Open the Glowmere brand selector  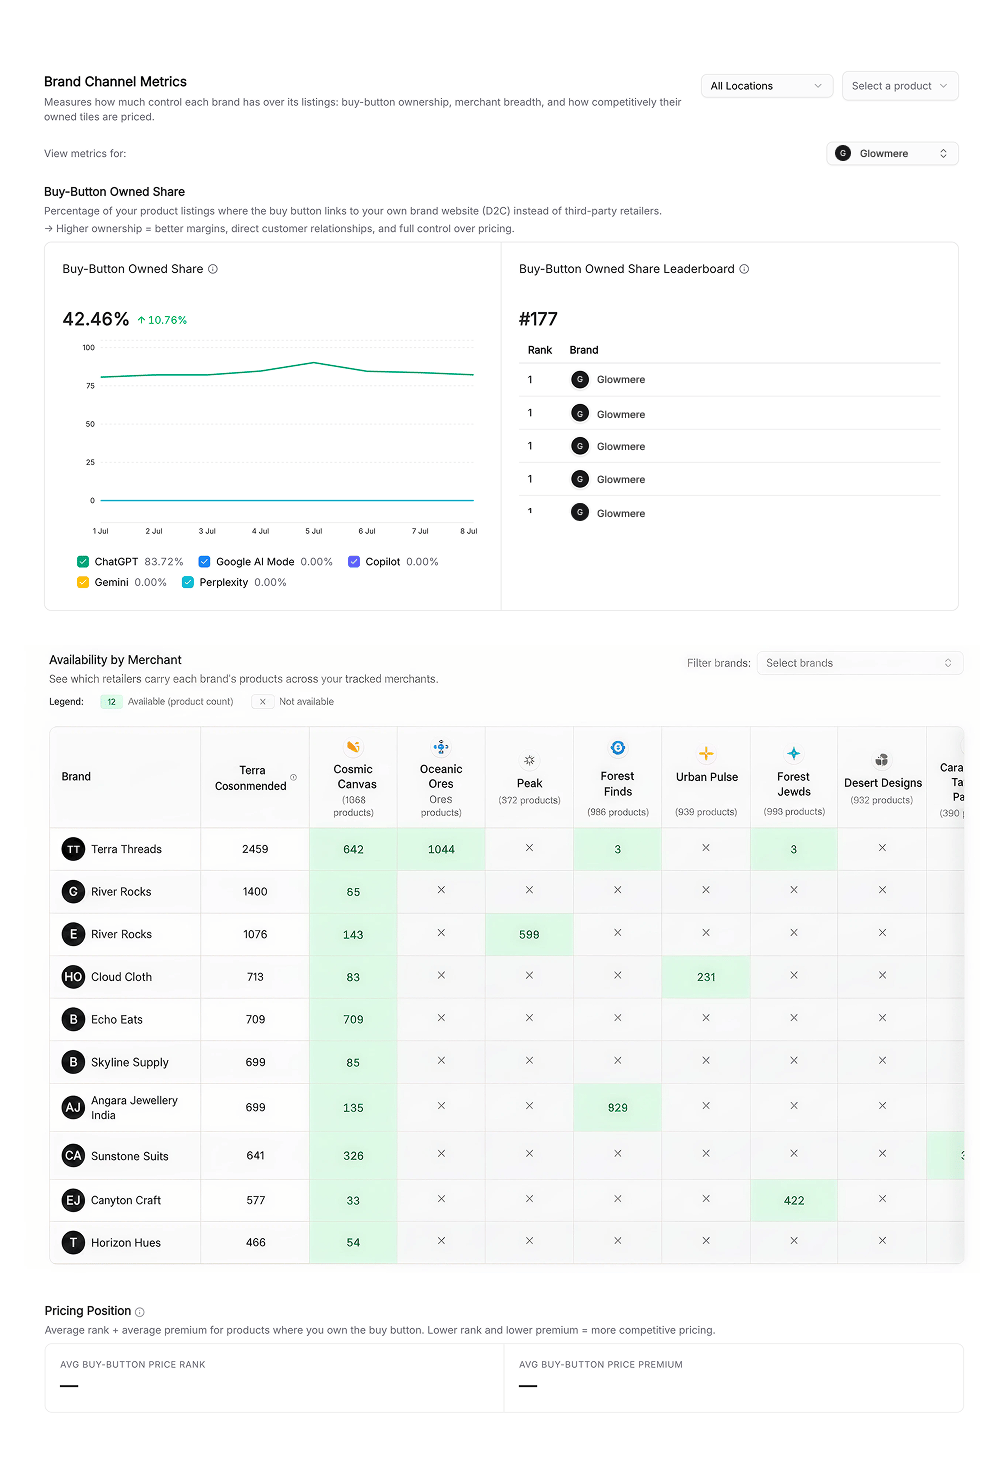click(x=893, y=153)
